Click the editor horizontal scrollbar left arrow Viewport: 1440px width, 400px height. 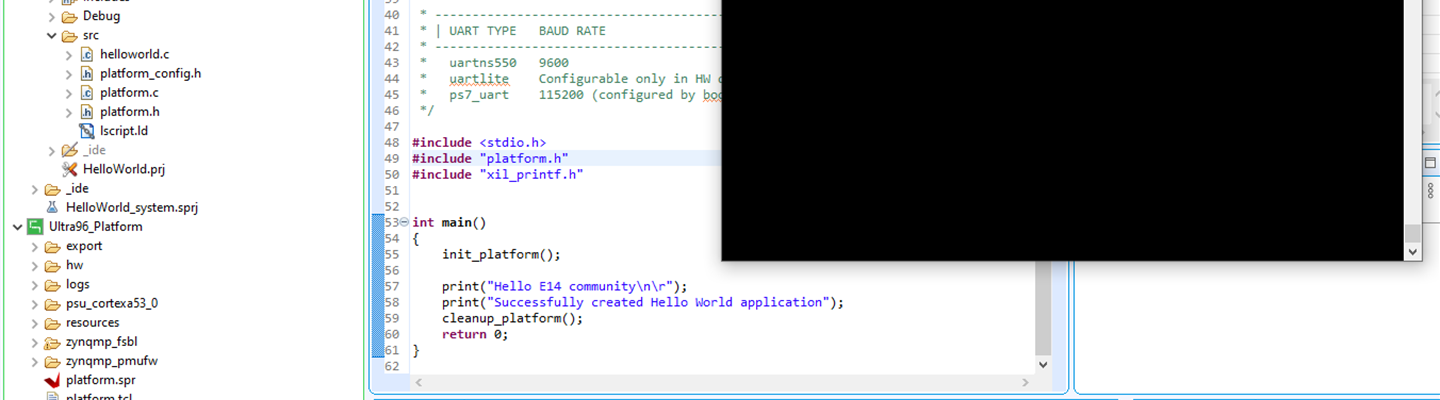418,382
